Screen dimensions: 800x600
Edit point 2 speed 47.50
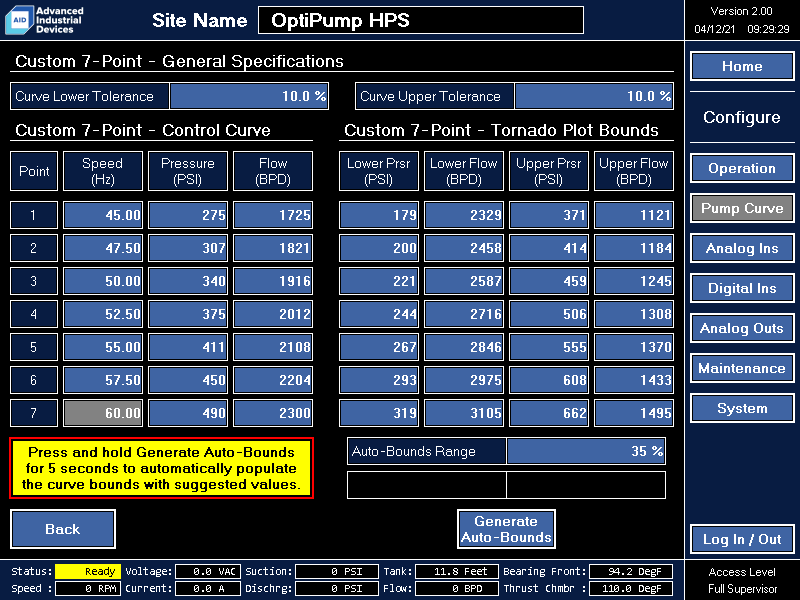pos(103,248)
